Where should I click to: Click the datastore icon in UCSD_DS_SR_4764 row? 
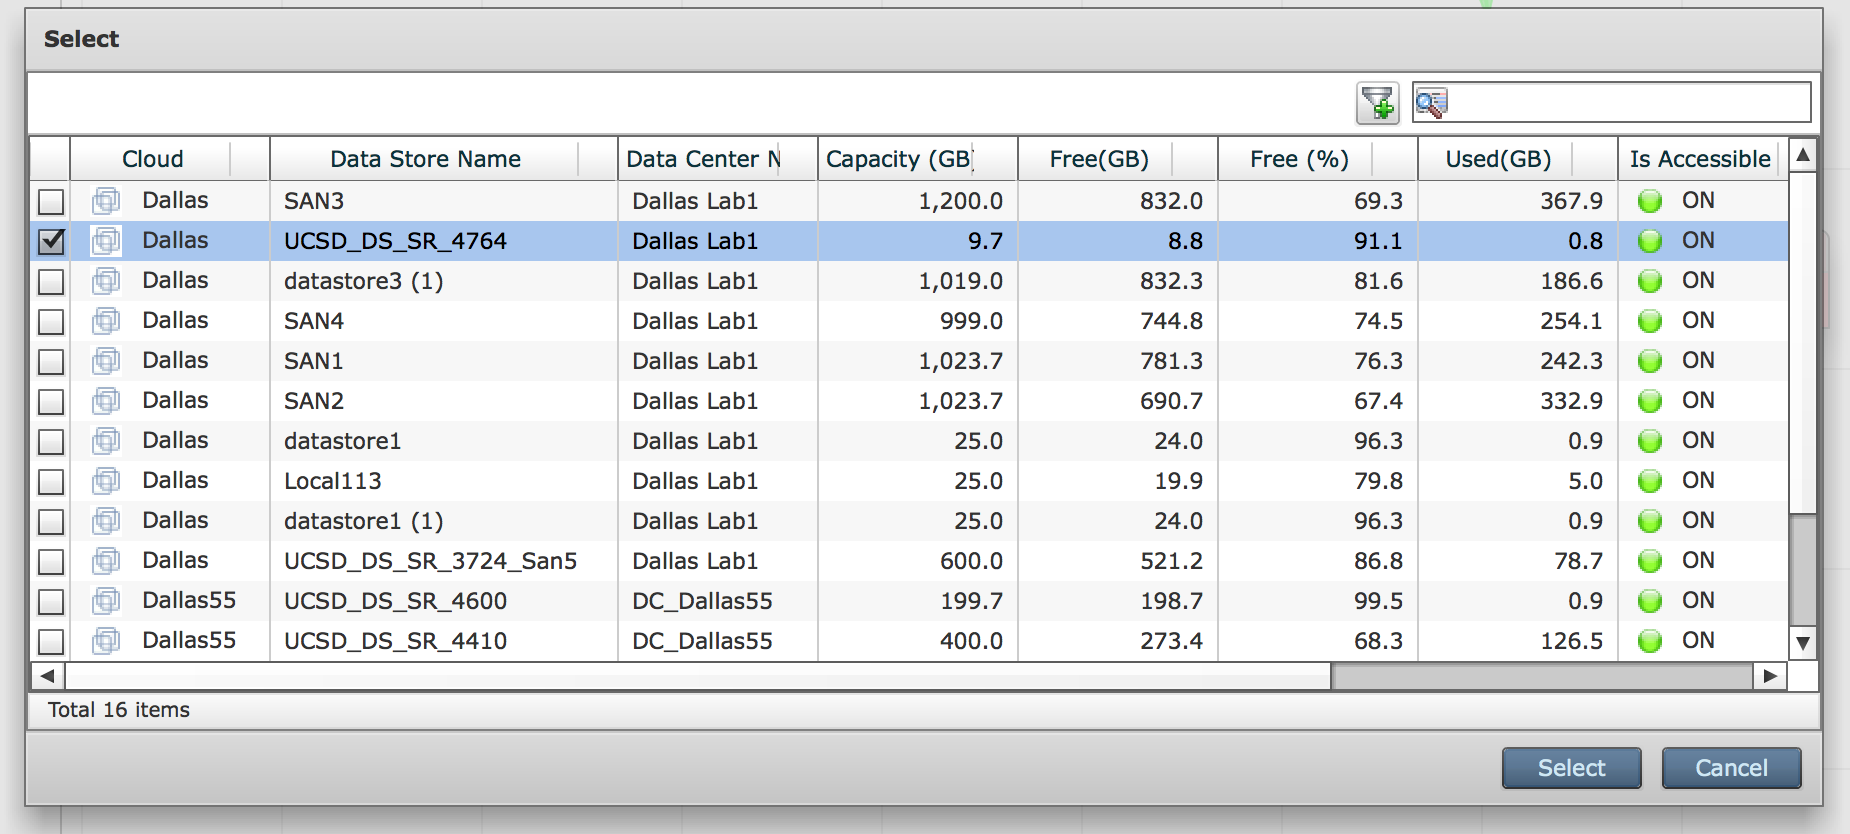(106, 241)
